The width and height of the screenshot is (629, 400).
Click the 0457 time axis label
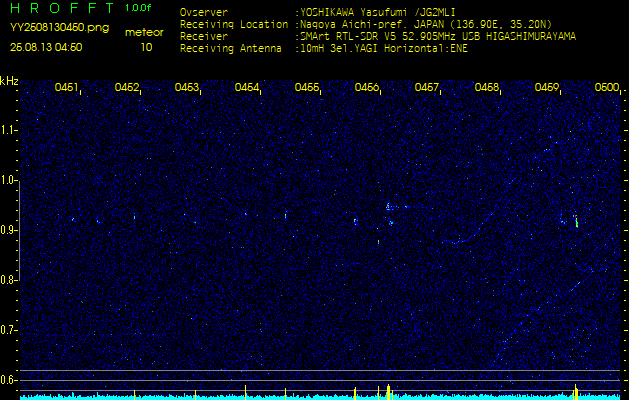point(426,87)
